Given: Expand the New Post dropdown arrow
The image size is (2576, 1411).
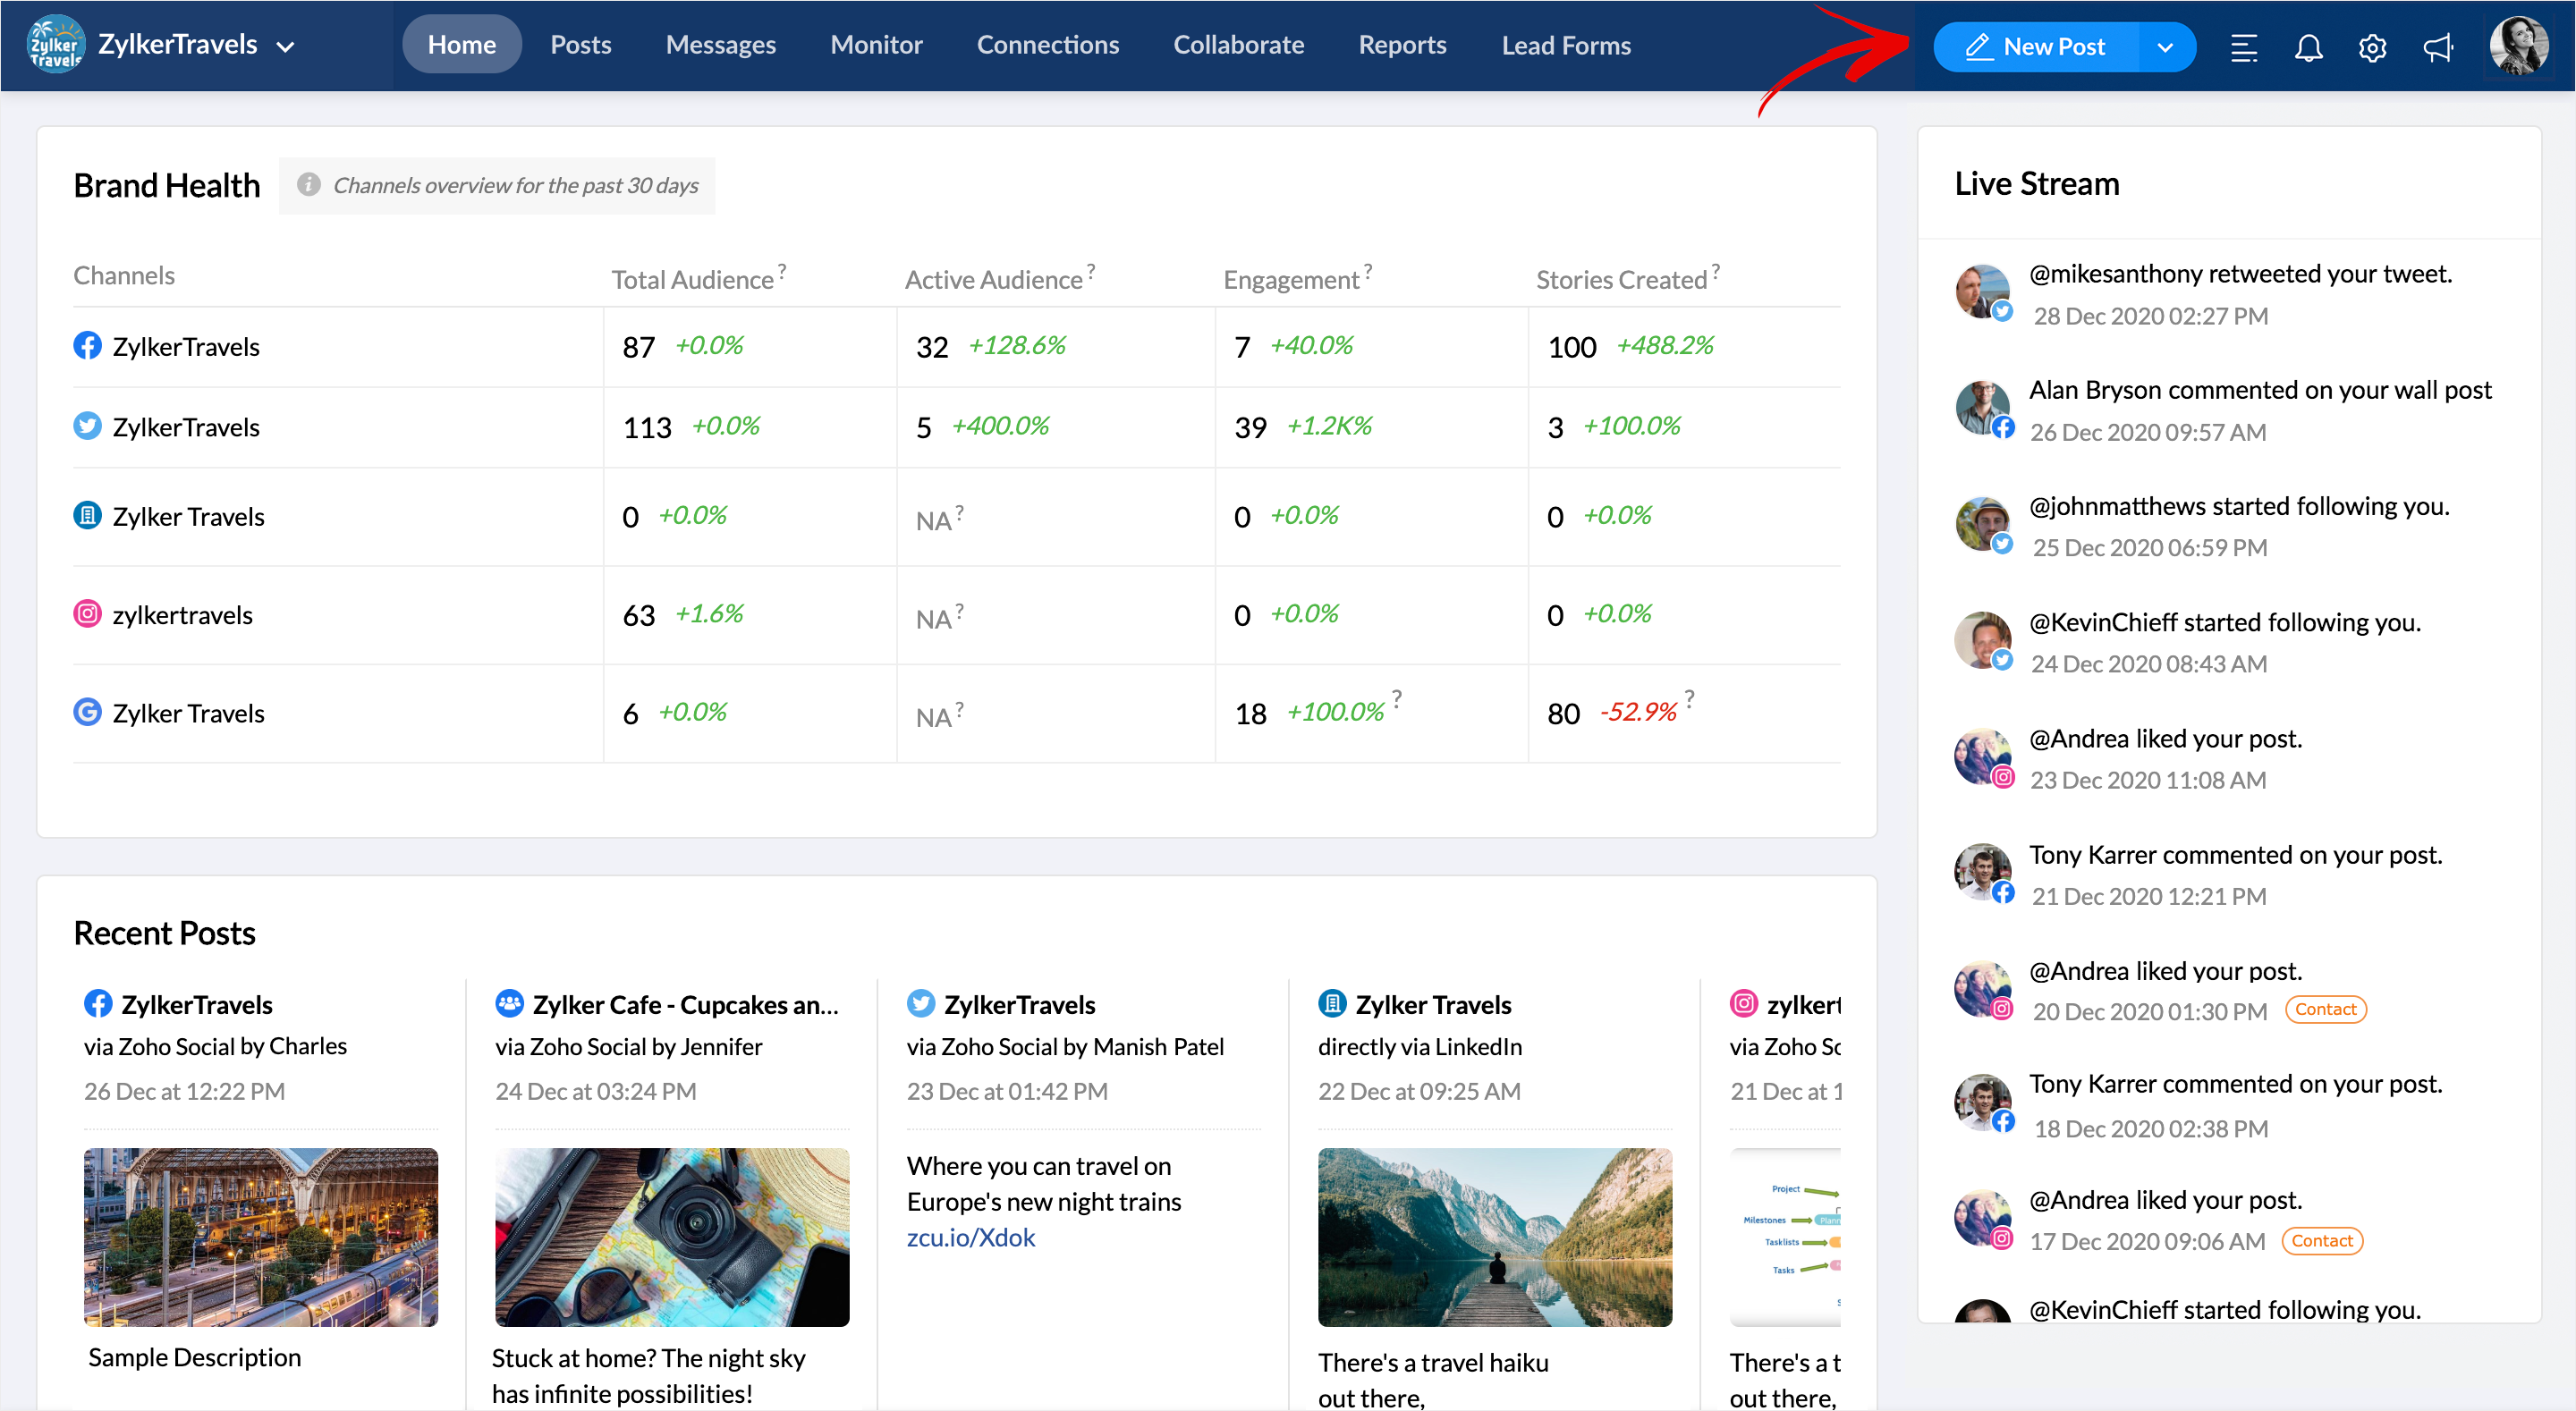Looking at the screenshot, I should 2165,47.
